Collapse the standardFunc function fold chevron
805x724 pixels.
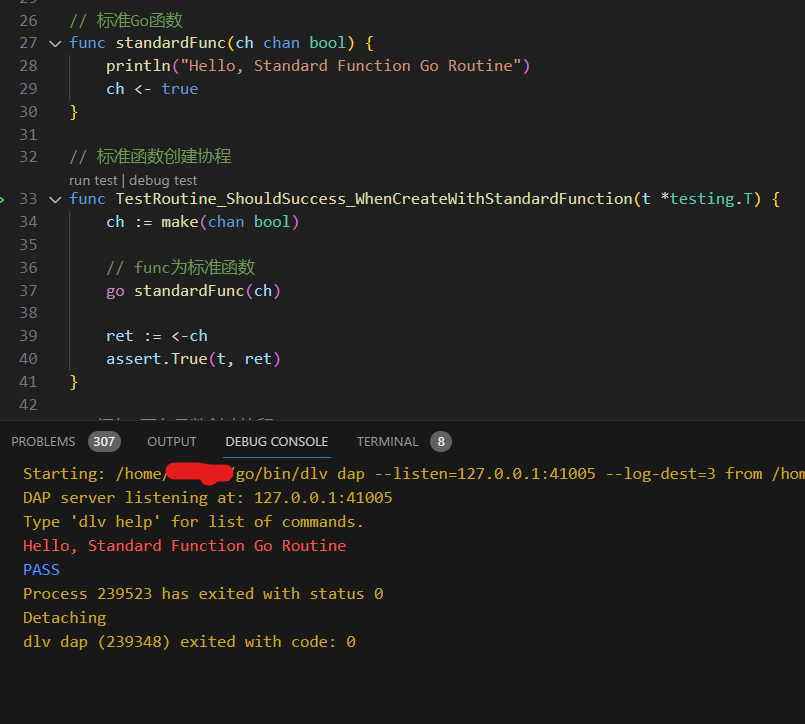coord(55,43)
